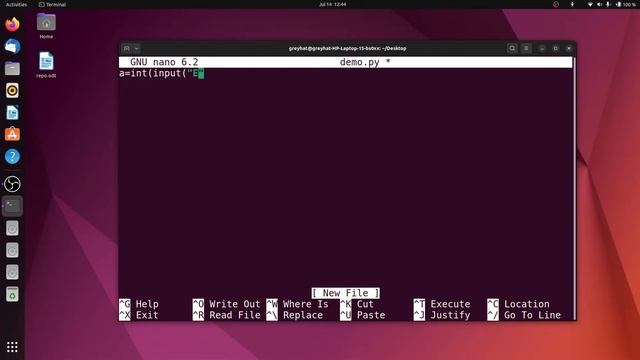Click the ^T Execute shortcut
Viewport: 640px width, 360px height.
click(x=442, y=304)
